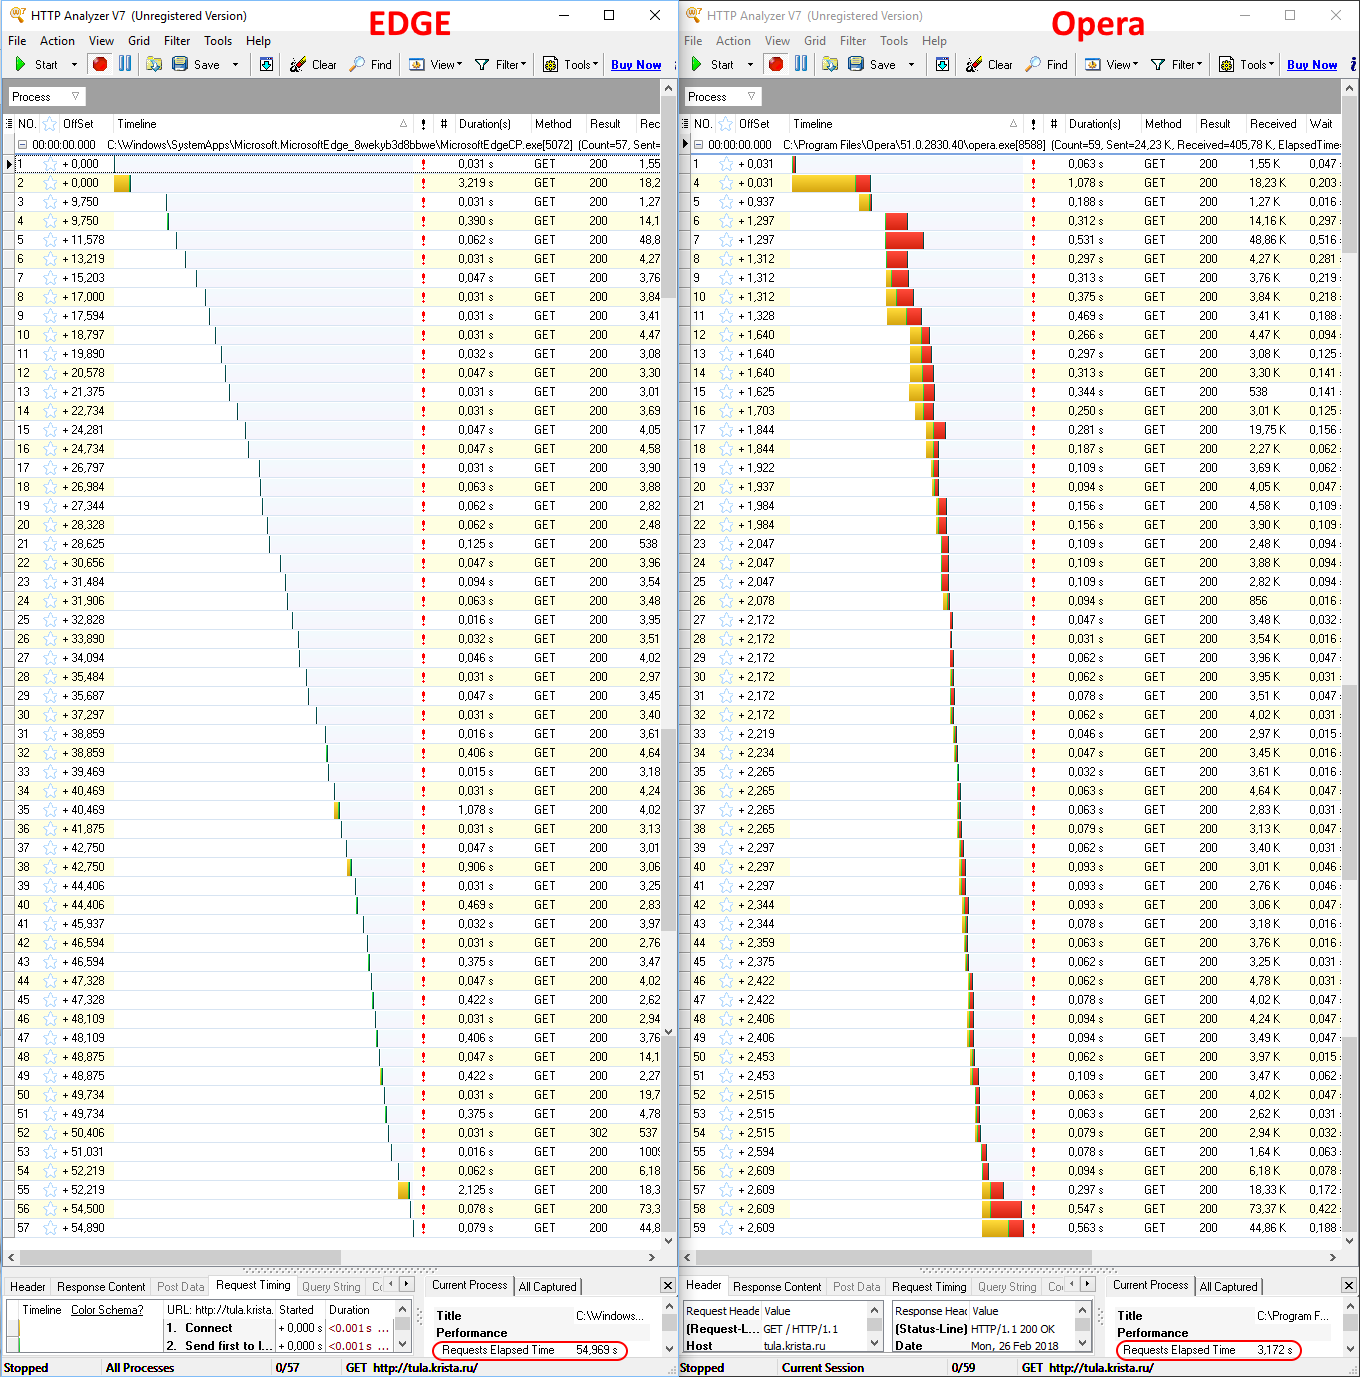Open Start dropdown arrow in EDGE window
1360x1377 pixels.
point(74,65)
